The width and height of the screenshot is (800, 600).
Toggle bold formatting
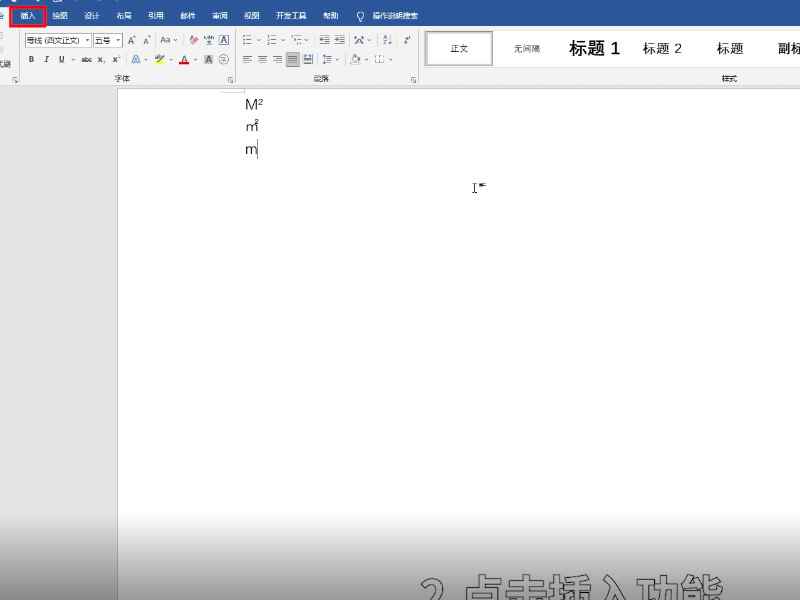(31, 58)
